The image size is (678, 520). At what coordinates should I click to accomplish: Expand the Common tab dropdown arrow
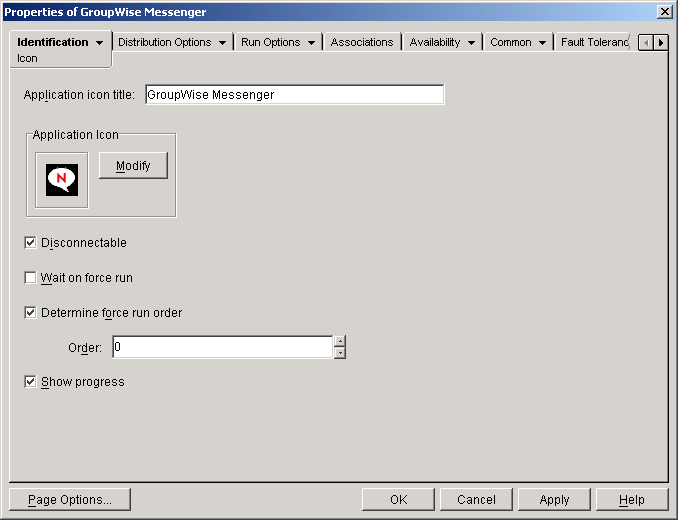click(542, 43)
